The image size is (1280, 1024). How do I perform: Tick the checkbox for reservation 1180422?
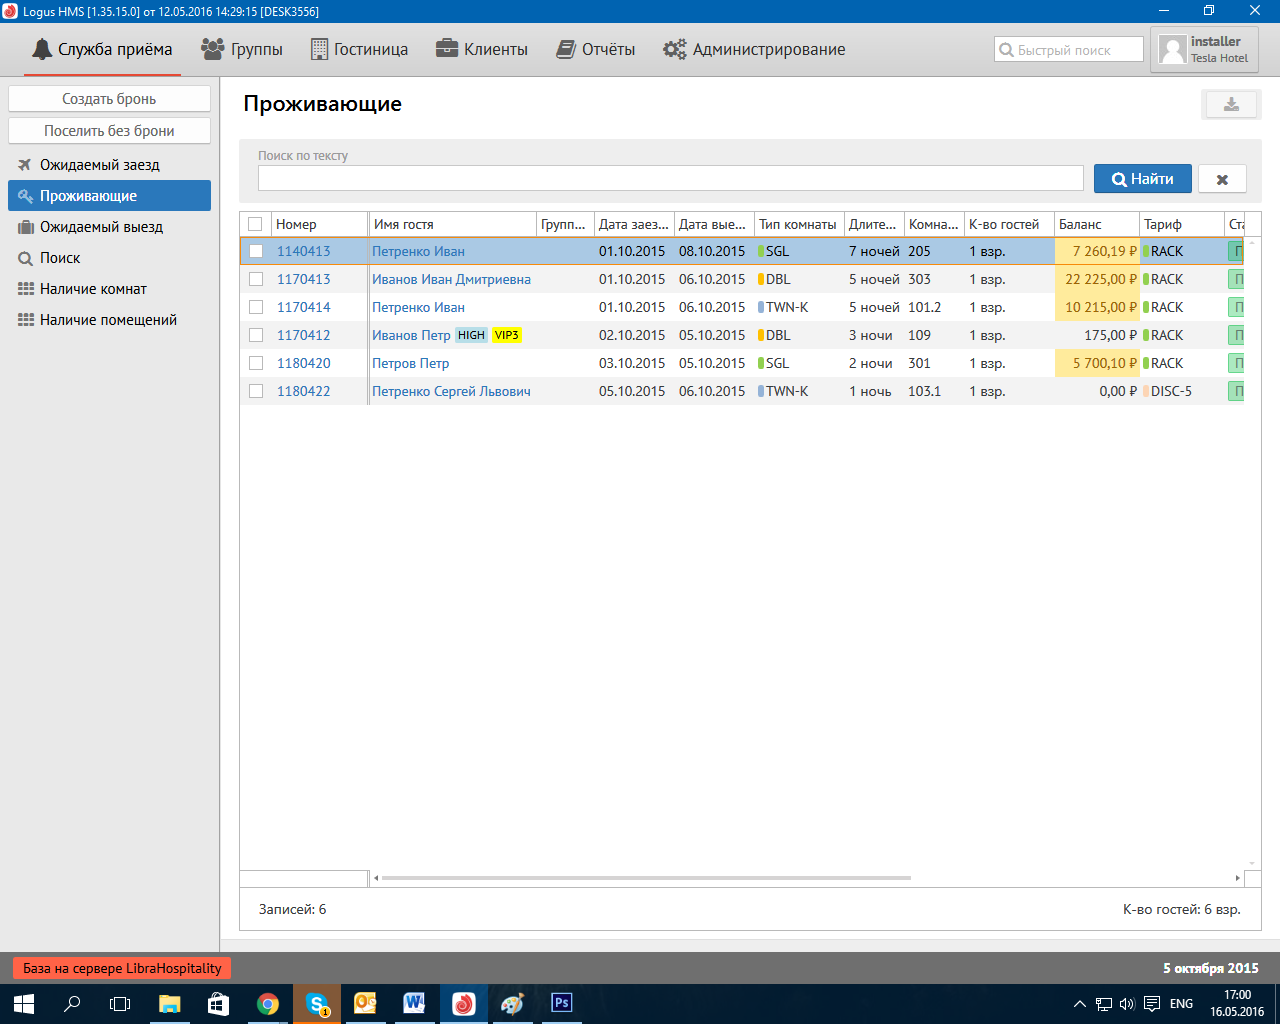[x=256, y=391]
